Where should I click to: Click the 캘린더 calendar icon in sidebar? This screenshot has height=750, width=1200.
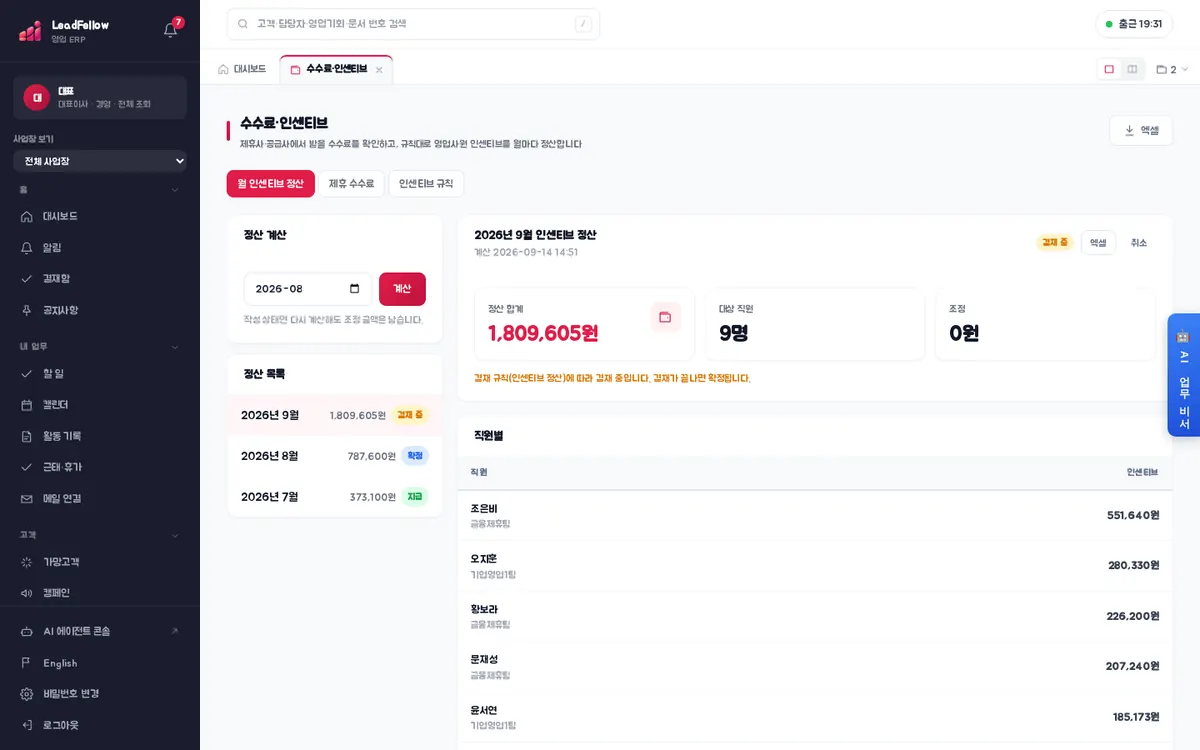[x=27, y=404]
